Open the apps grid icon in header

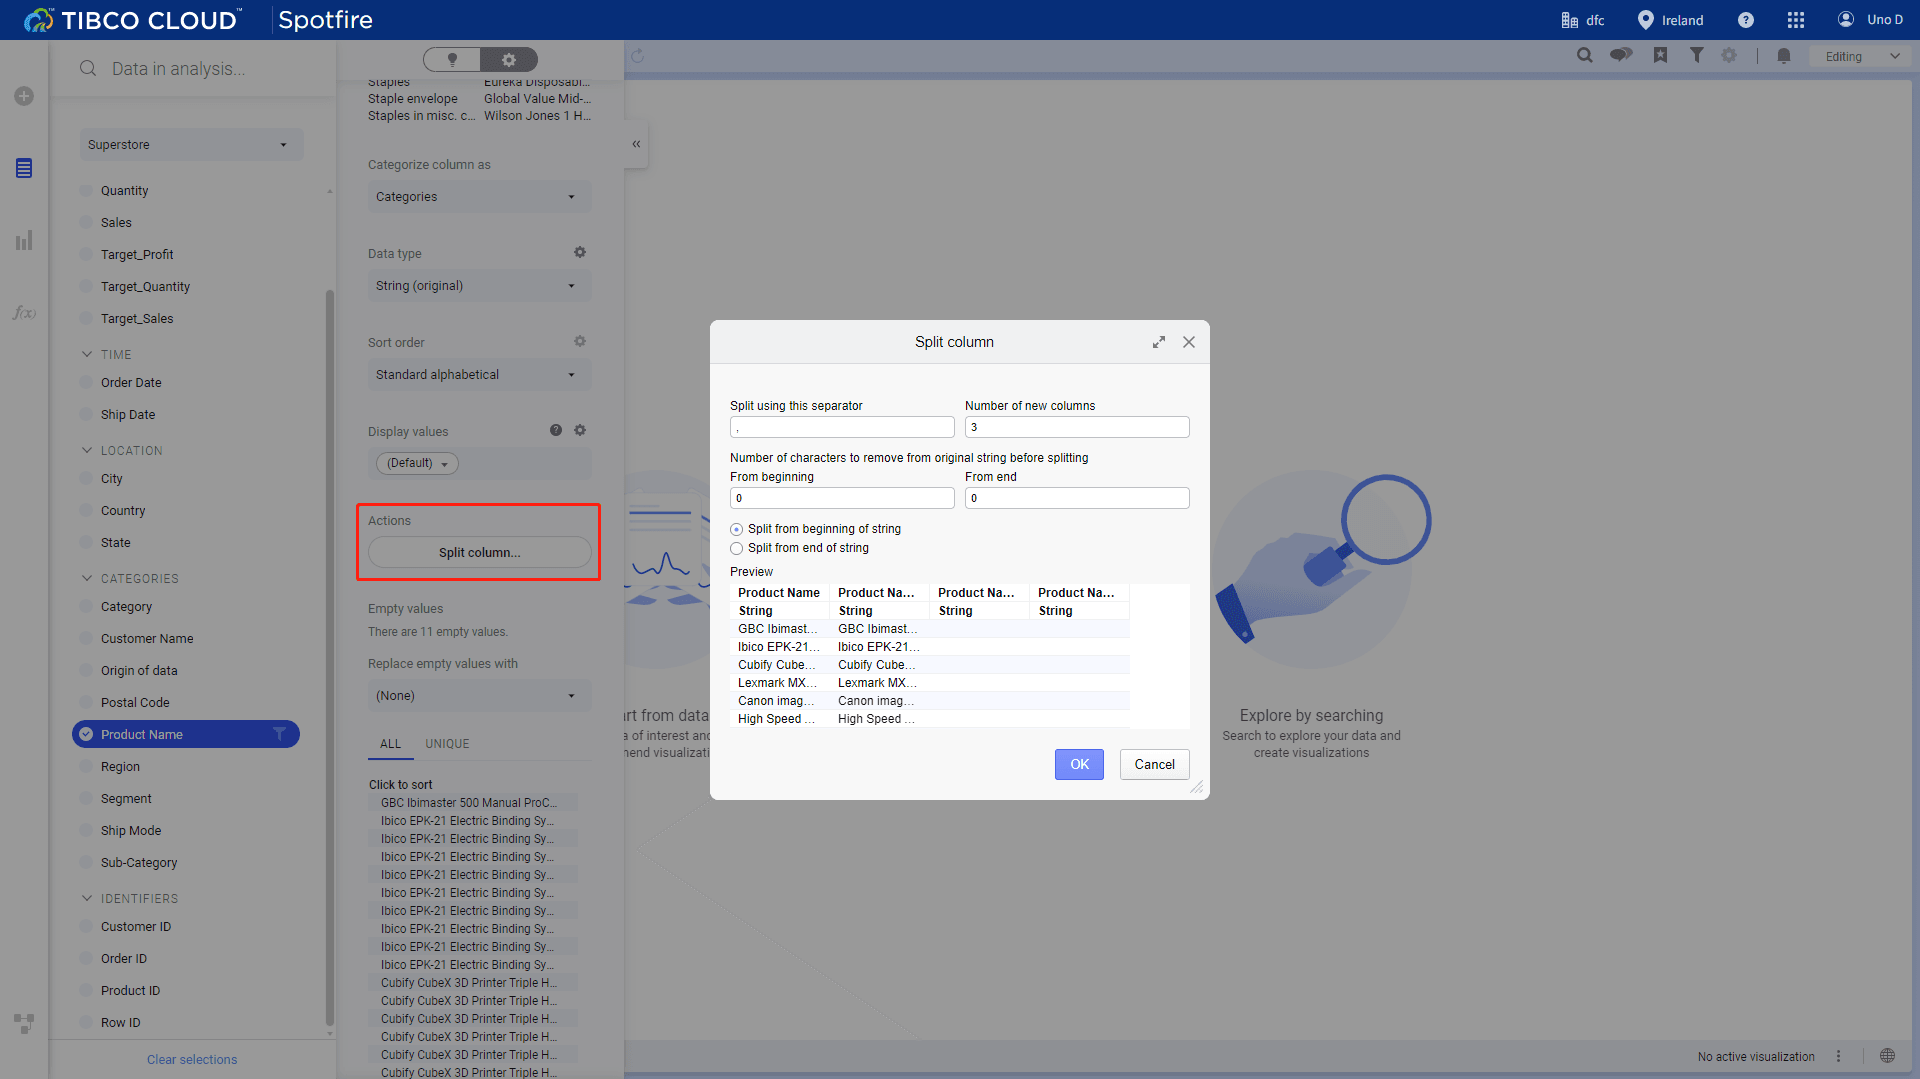pos(1796,20)
